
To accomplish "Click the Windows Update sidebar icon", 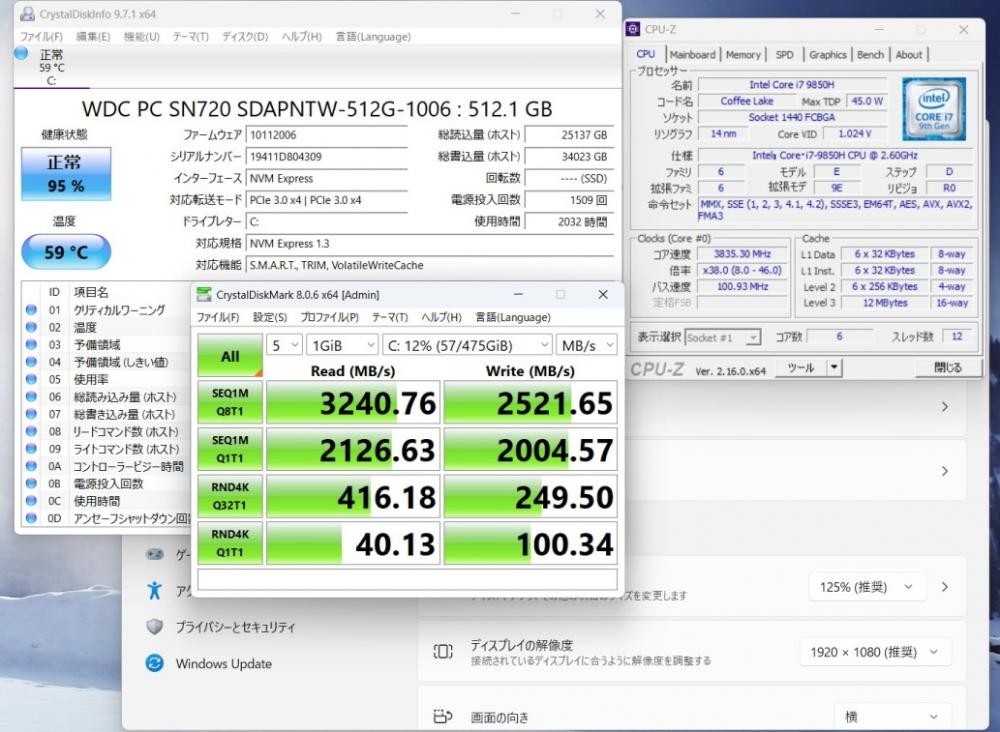I will pyautogui.click(x=154, y=663).
